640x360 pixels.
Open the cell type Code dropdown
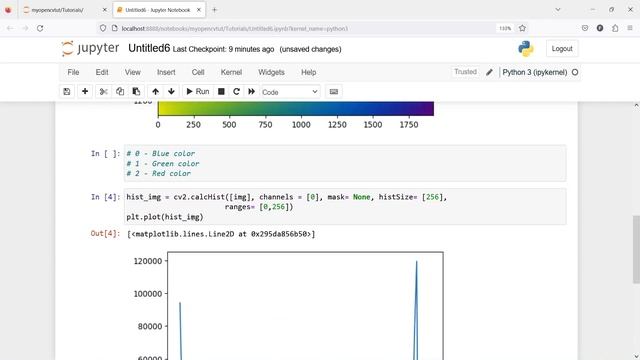pos(290,92)
